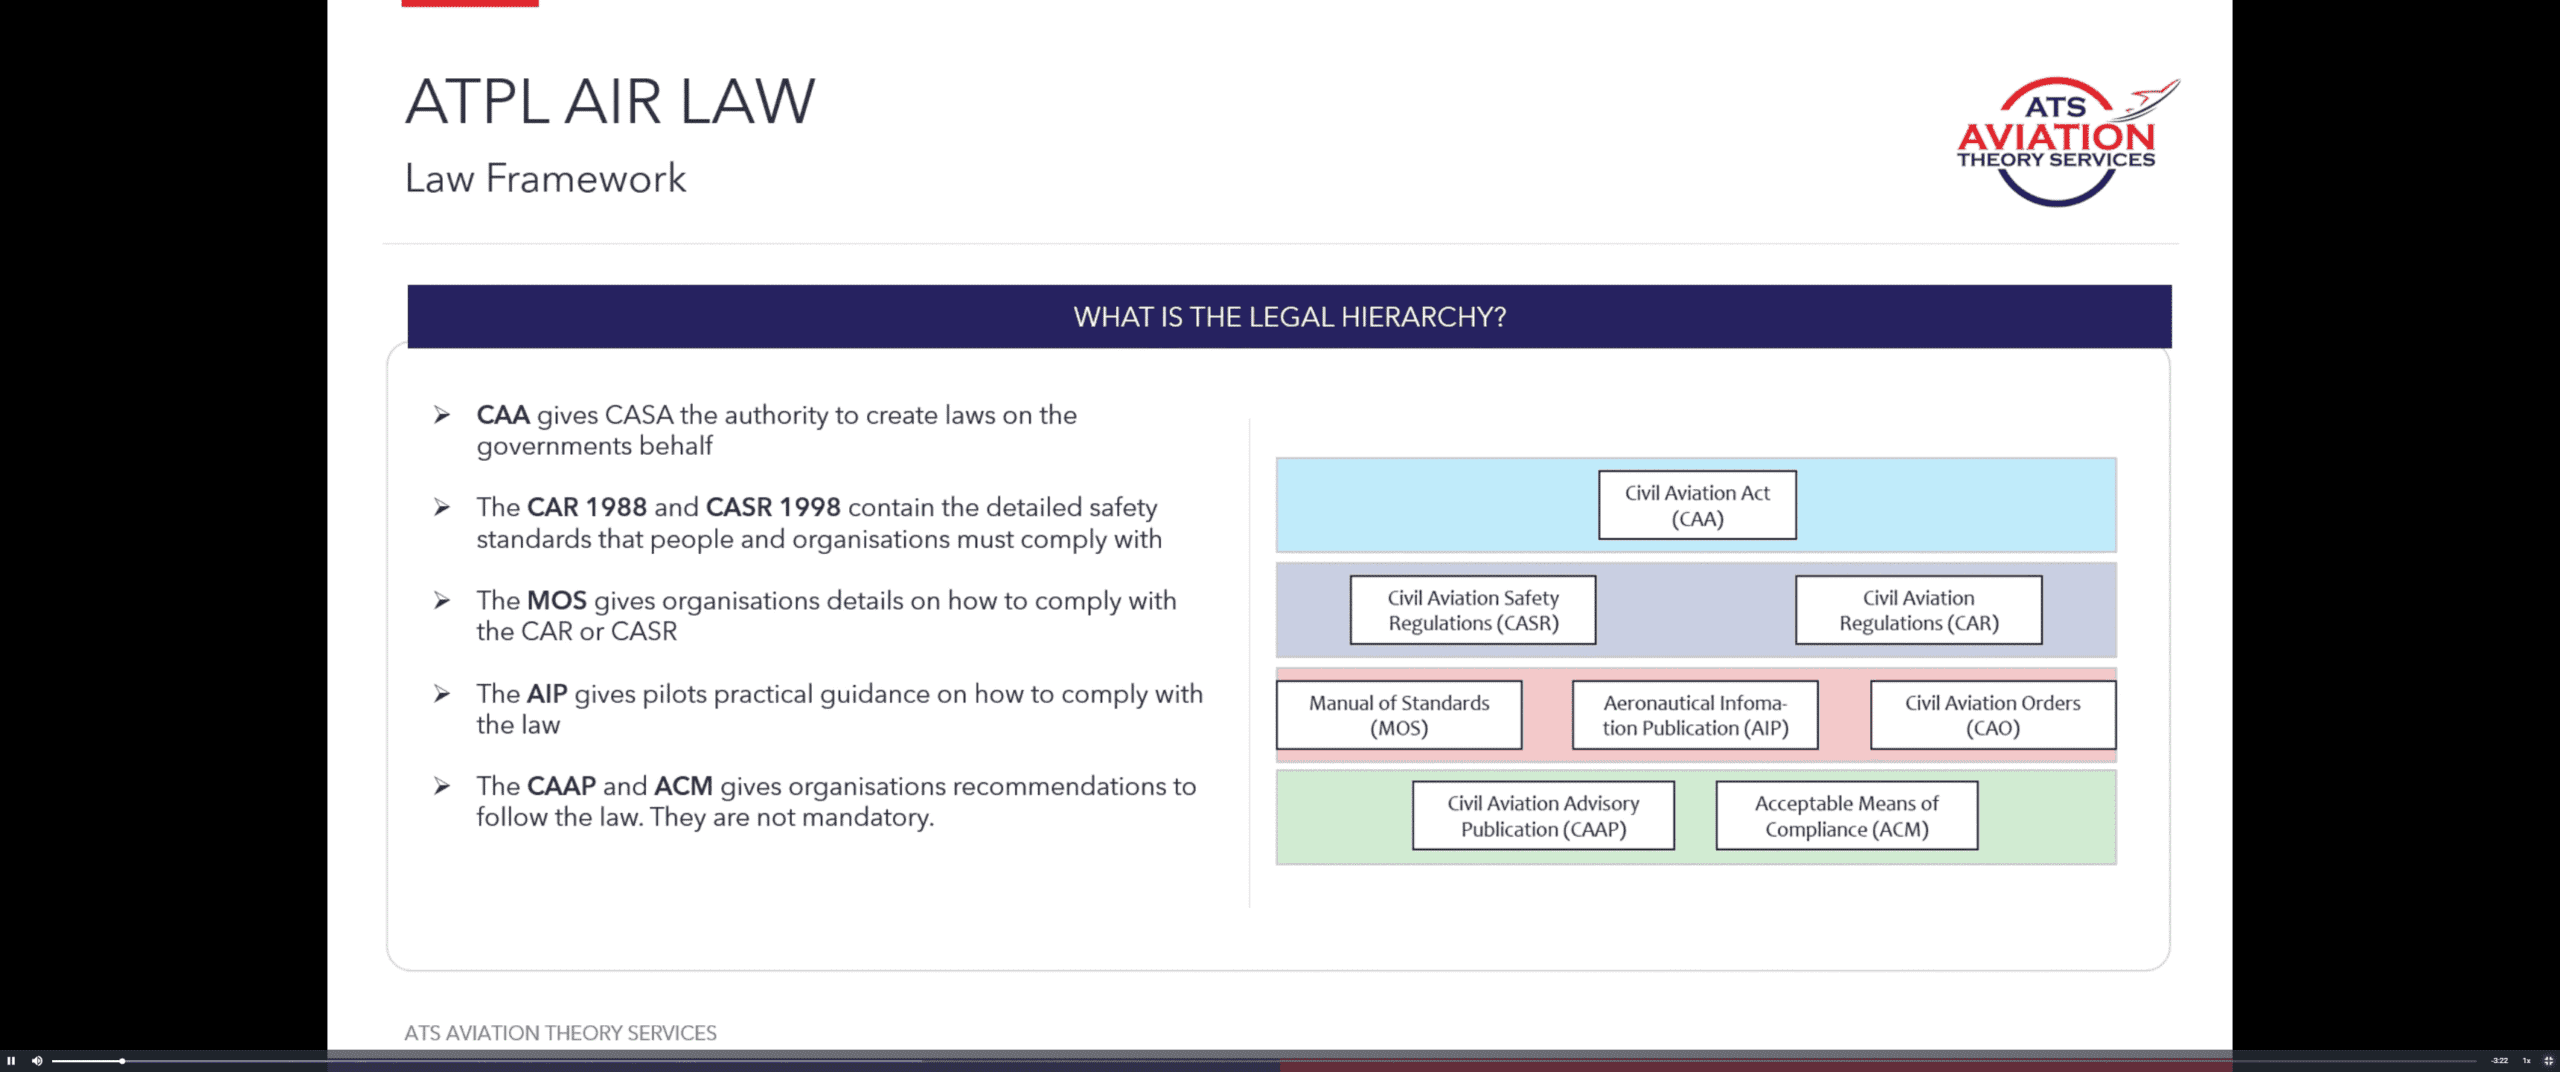This screenshot has width=2560, height=1072.
Task: Click the Aeronautical Information Publication (AIP) box
Action: [x=1694, y=715]
